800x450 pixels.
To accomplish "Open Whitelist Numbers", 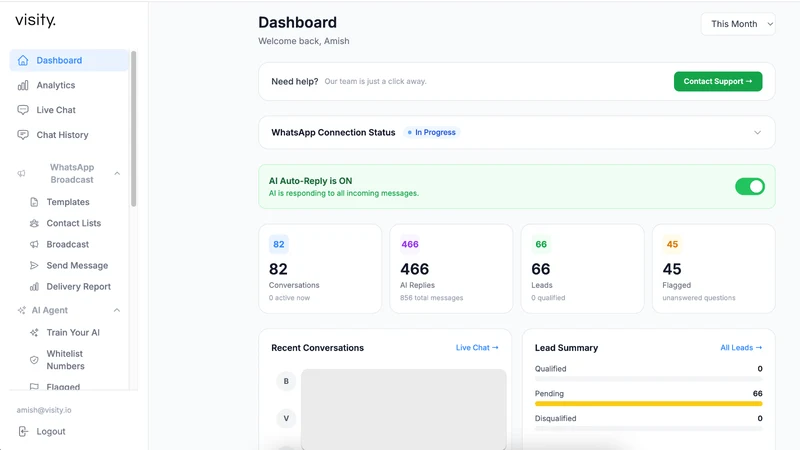I will pos(65,360).
